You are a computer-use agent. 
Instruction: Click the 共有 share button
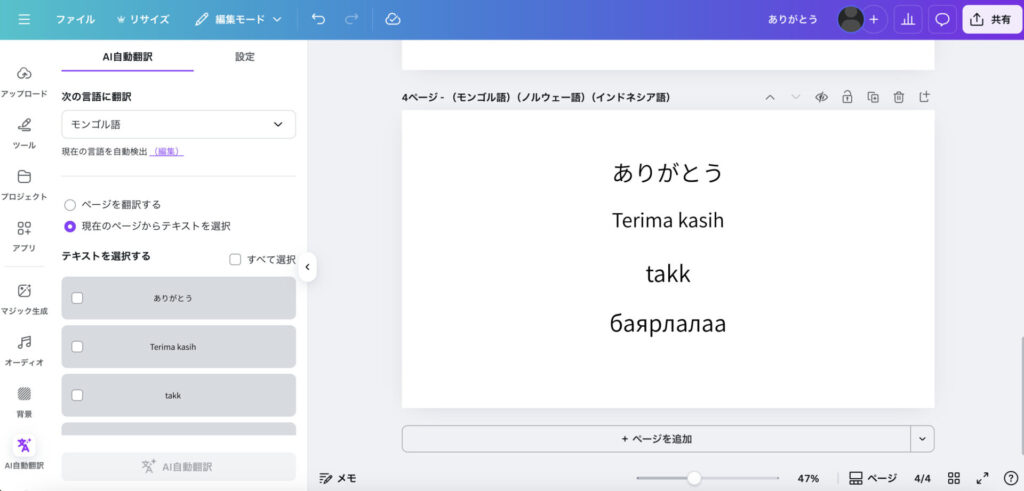(x=991, y=19)
